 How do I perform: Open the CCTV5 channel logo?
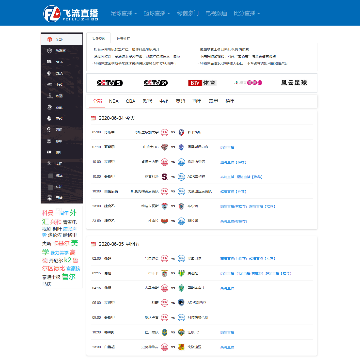click(110, 83)
